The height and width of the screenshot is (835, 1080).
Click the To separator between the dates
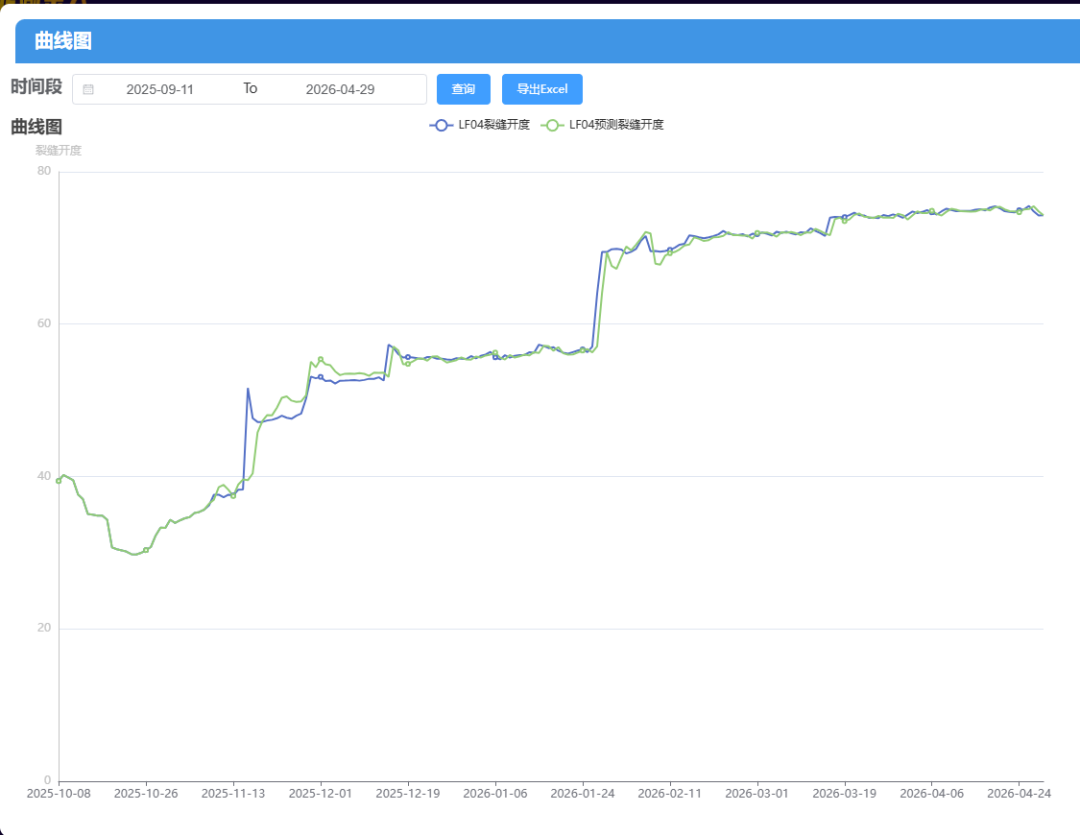[x=250, y=88]
